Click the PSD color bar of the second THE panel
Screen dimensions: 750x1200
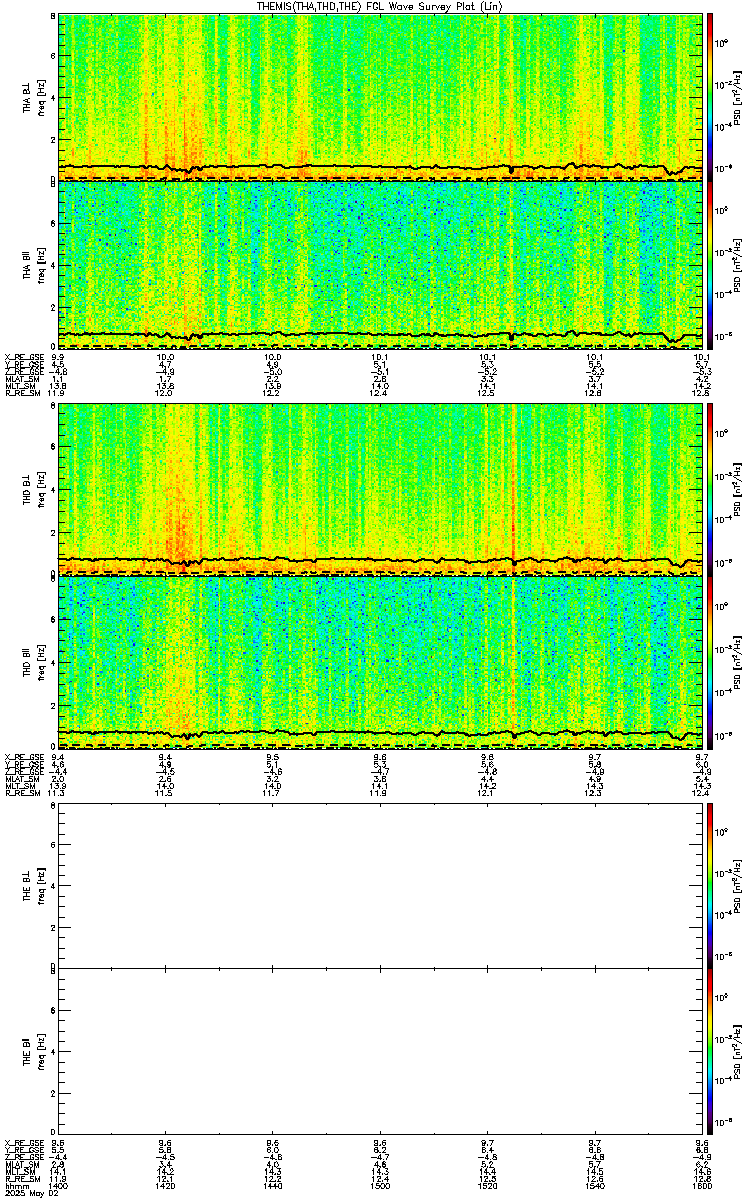711,1052
